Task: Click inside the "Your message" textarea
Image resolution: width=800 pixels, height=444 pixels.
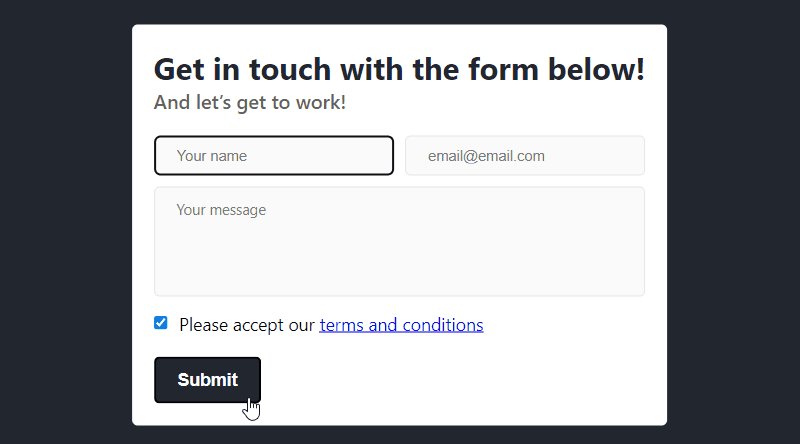Action: click(399, 242)
